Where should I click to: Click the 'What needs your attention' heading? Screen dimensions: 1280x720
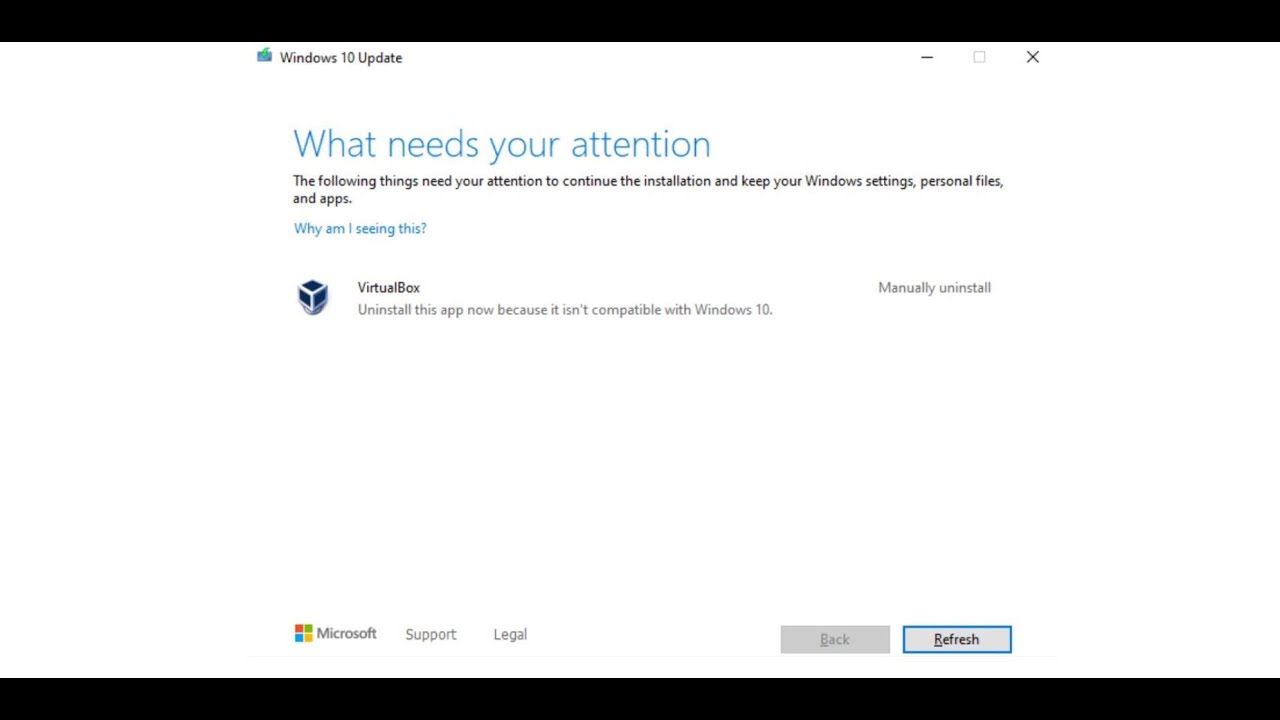pos(502,144)
